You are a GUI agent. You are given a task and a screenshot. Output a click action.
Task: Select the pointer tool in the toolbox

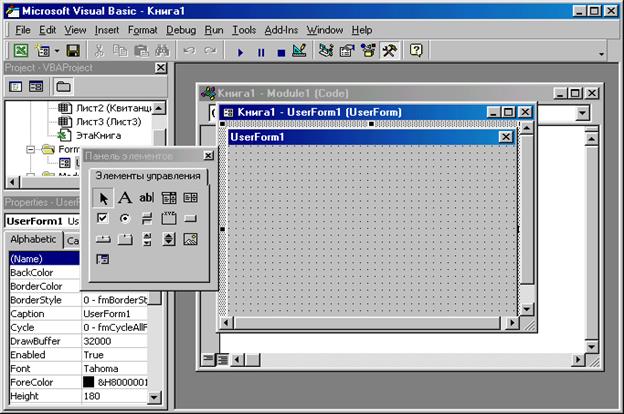tap(103, 198)
